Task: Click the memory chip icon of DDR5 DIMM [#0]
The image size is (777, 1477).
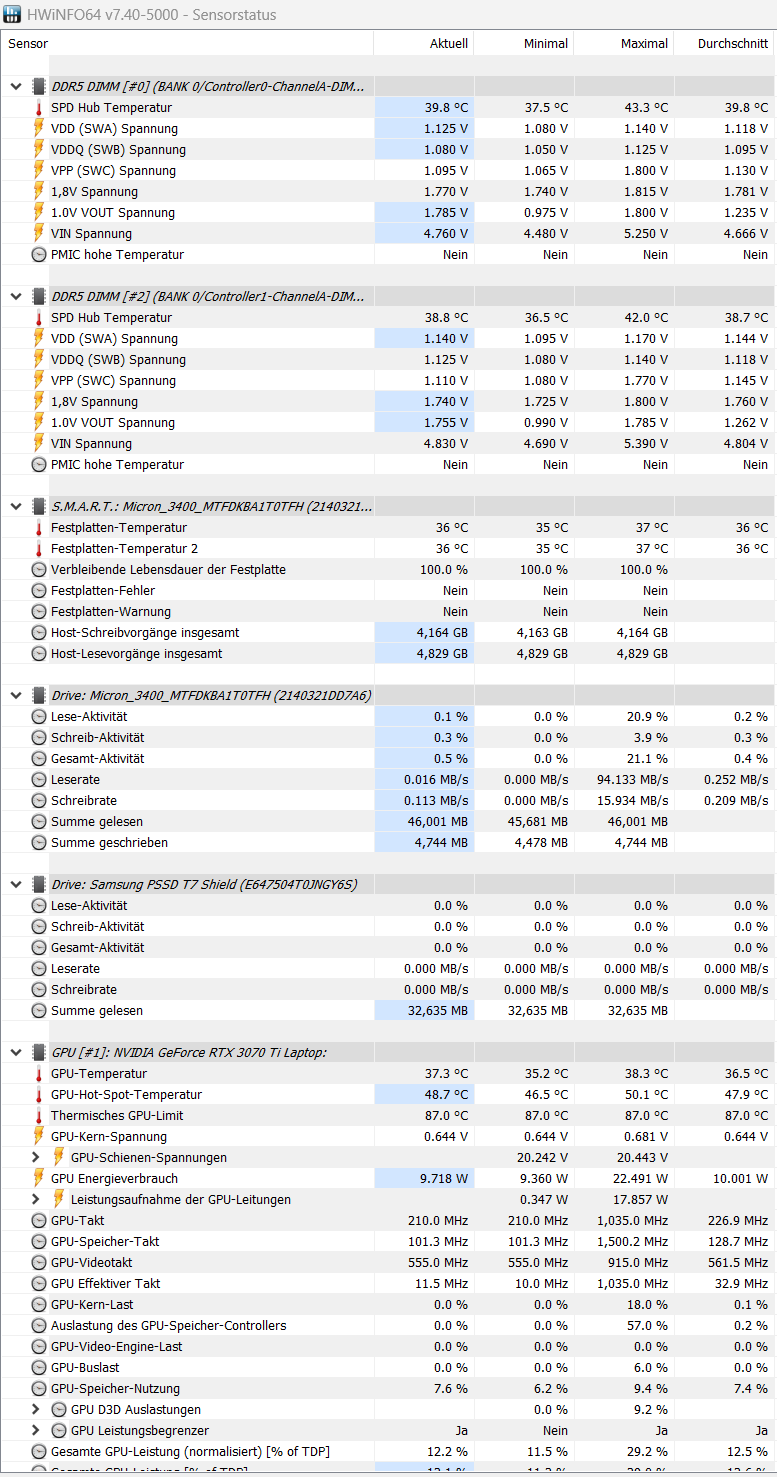Action: coord(39,87)
